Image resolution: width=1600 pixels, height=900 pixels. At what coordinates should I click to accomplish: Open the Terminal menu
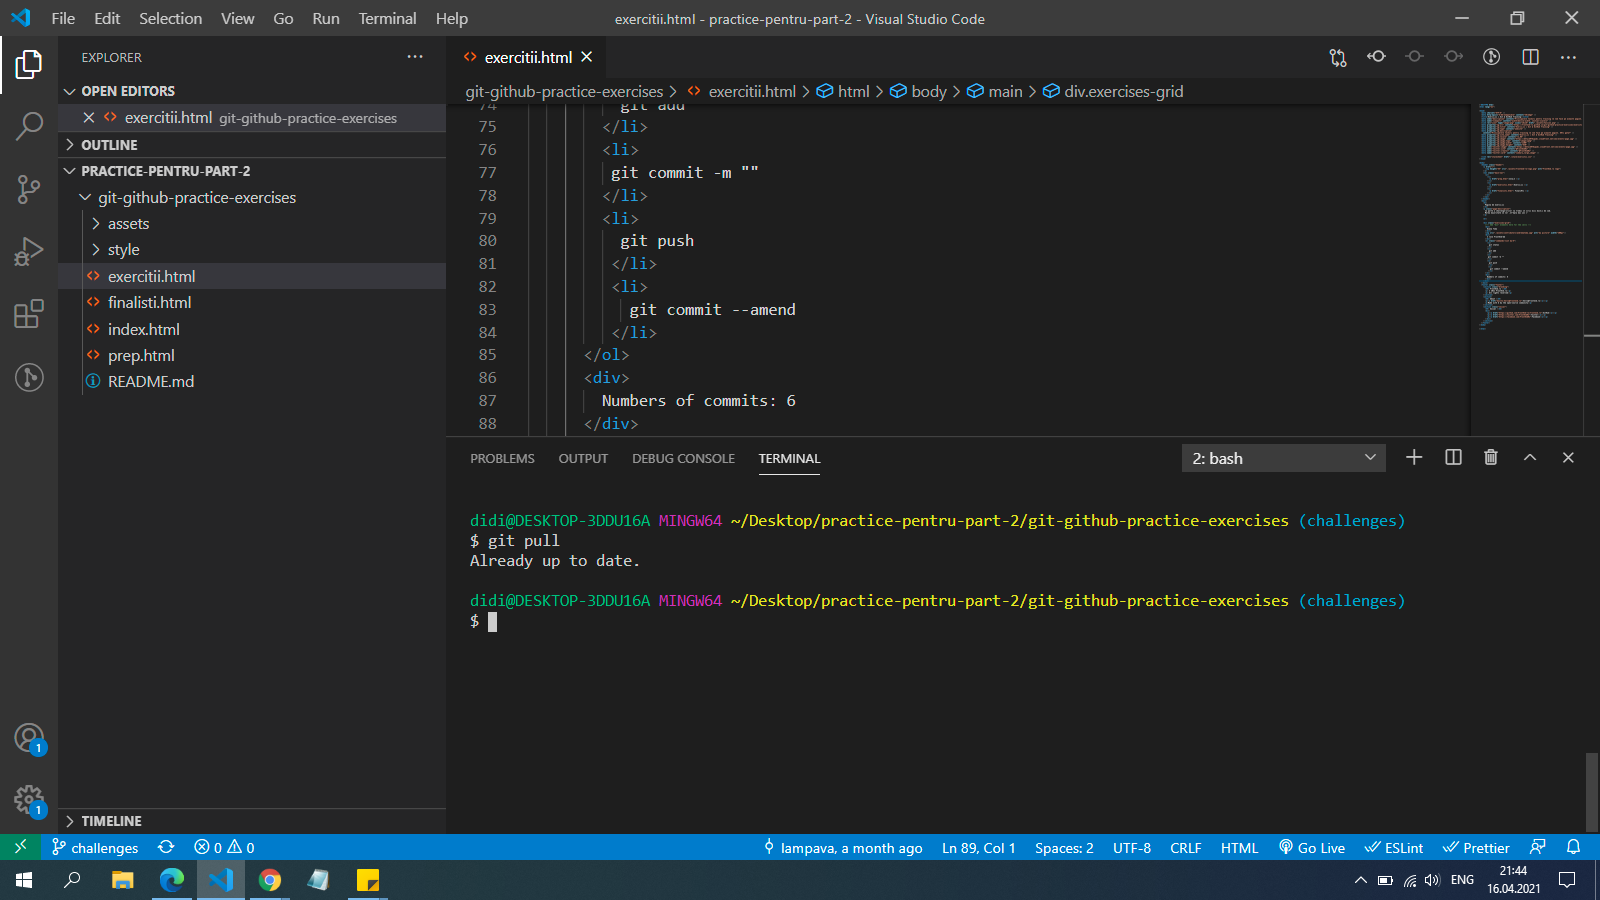387,18
